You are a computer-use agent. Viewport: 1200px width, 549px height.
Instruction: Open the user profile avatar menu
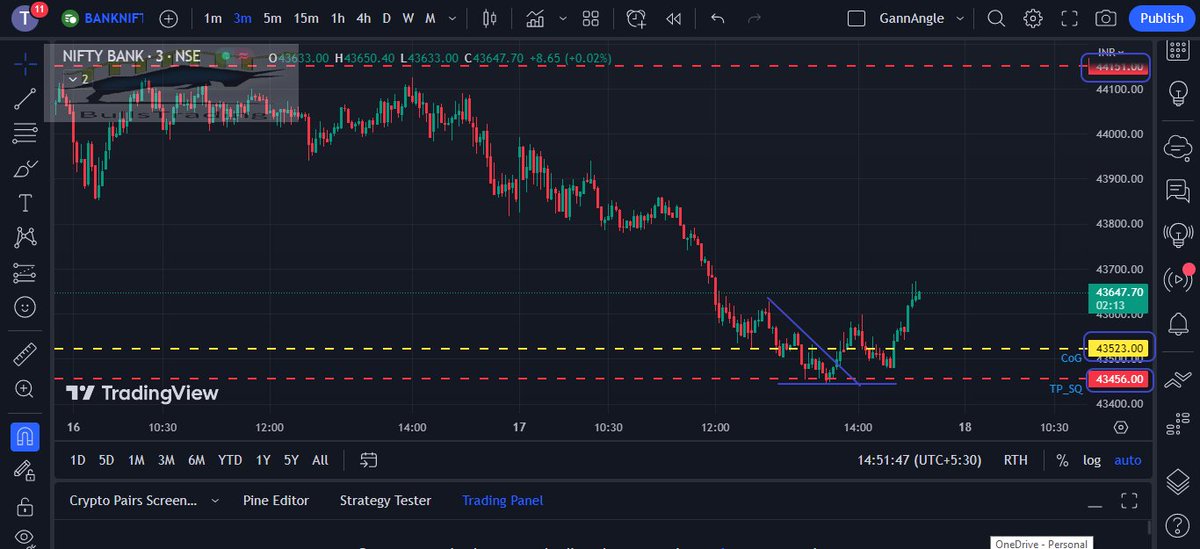pos(26,18)
